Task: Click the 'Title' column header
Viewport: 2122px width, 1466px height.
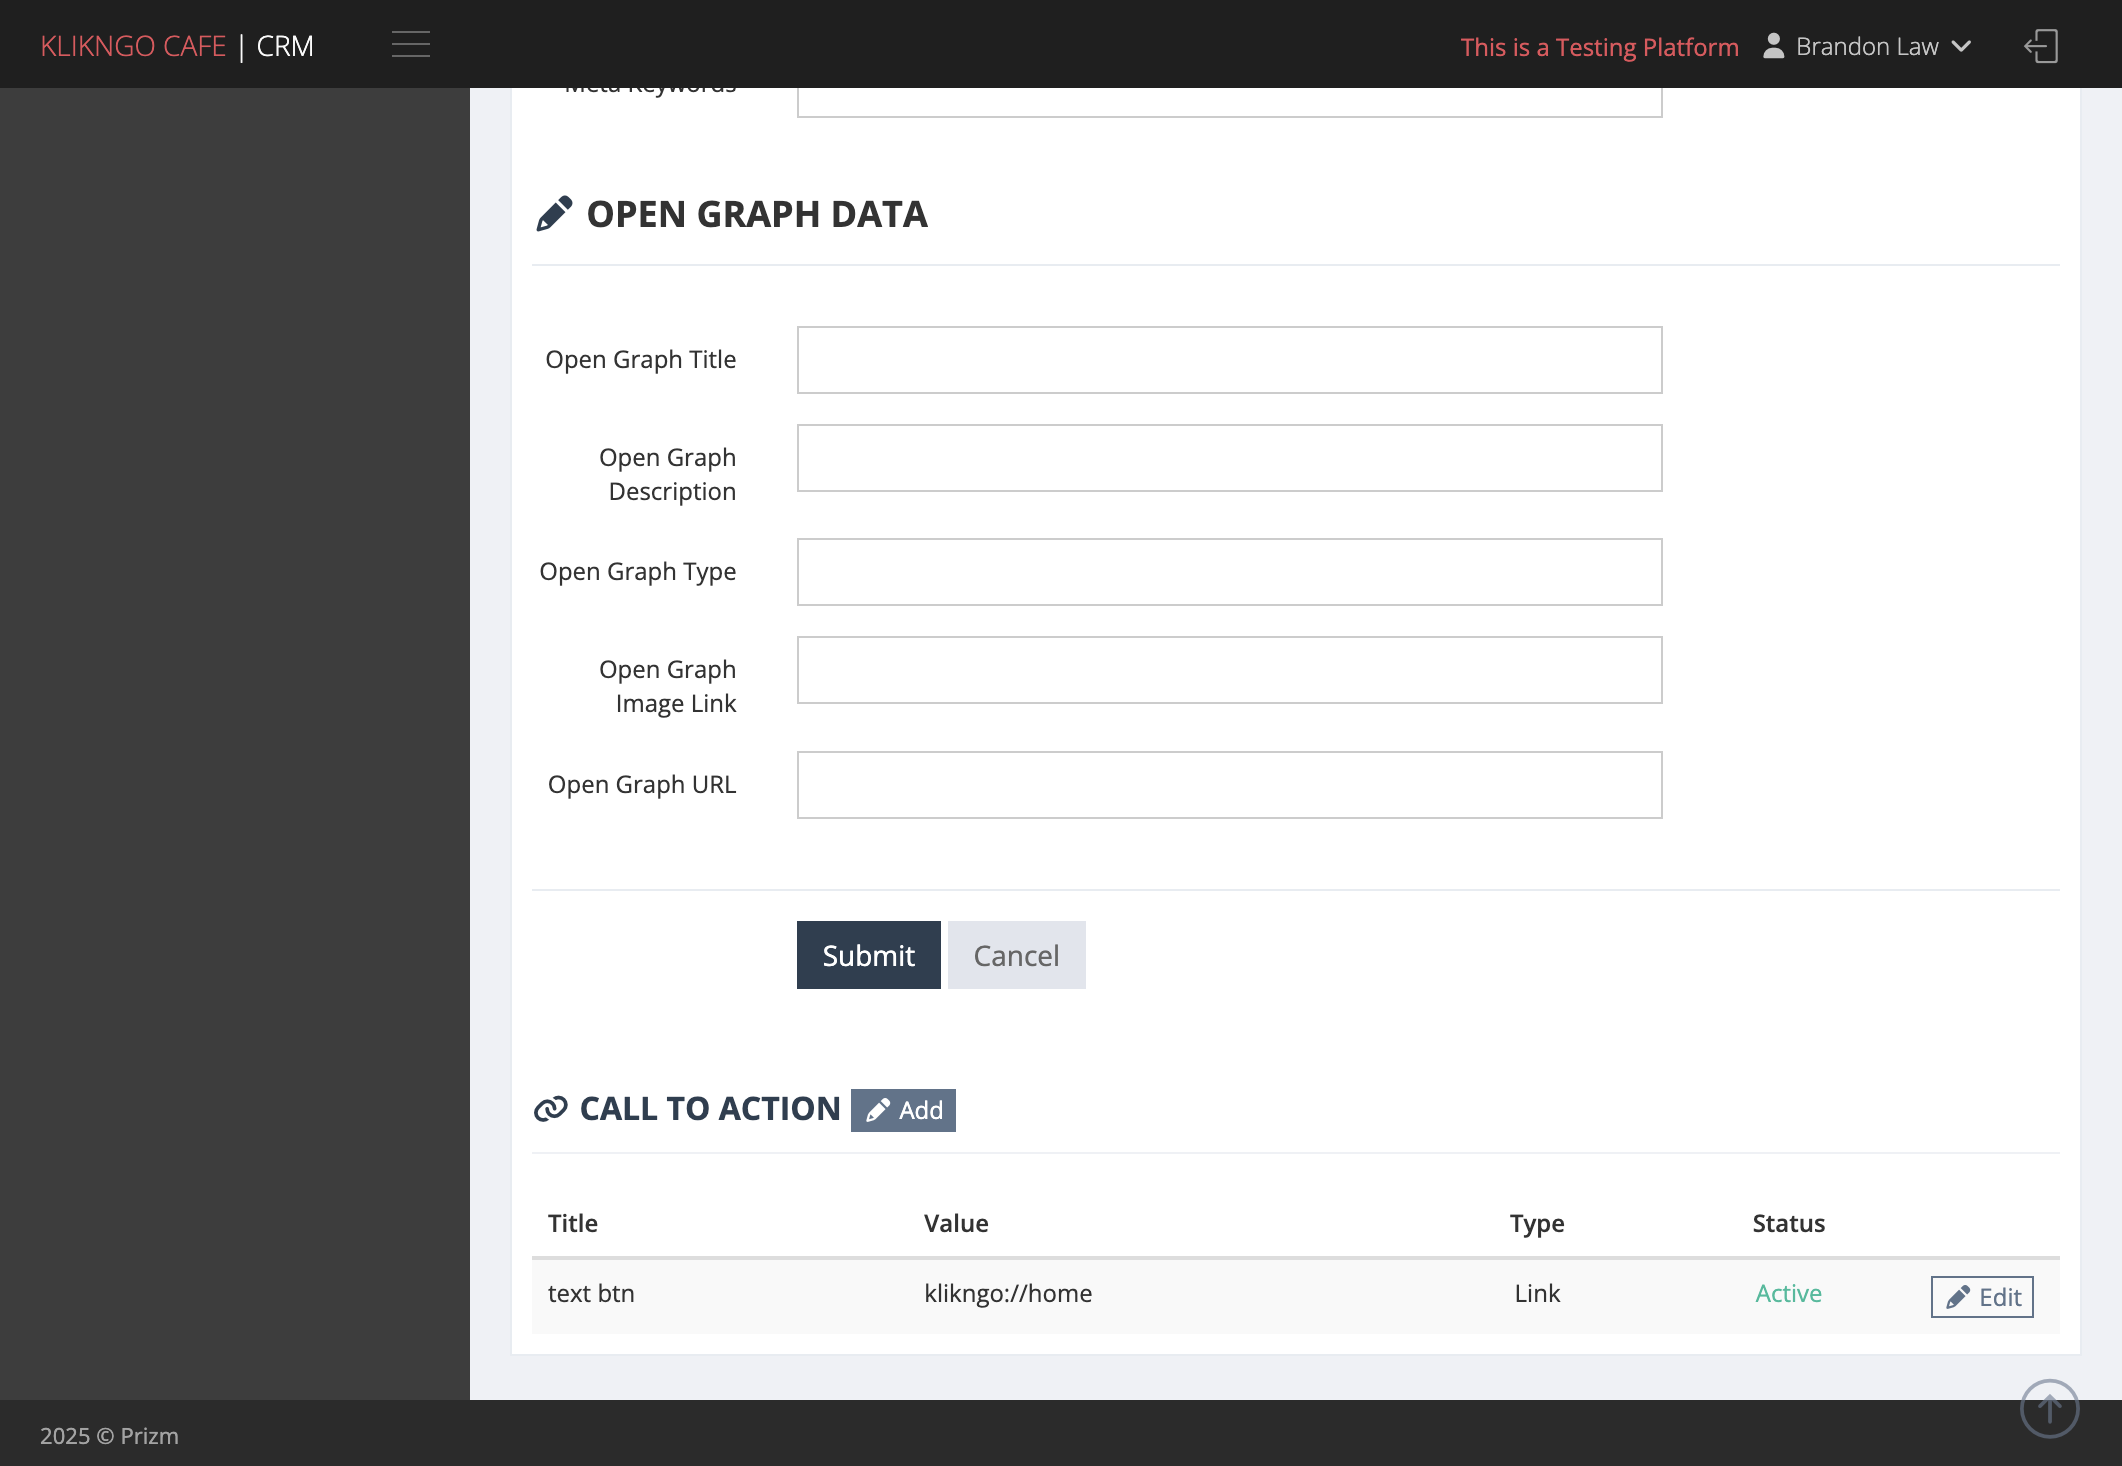Action: tap(573, 1223)
